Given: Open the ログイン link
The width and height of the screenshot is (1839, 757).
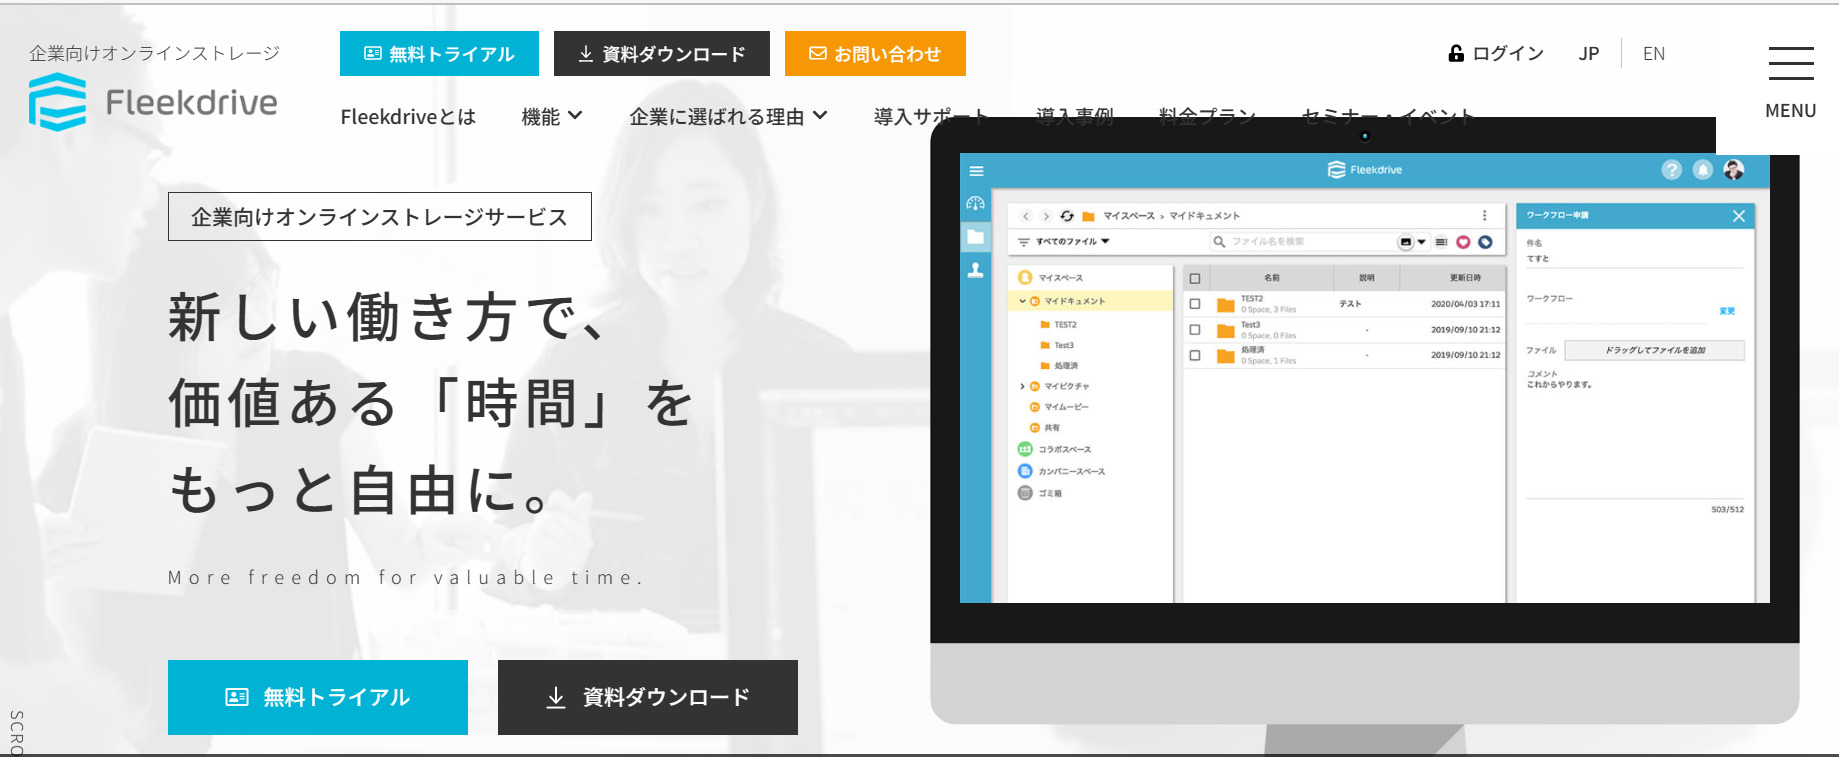Looking at the screenshot, I should [x=1496, y=54].
